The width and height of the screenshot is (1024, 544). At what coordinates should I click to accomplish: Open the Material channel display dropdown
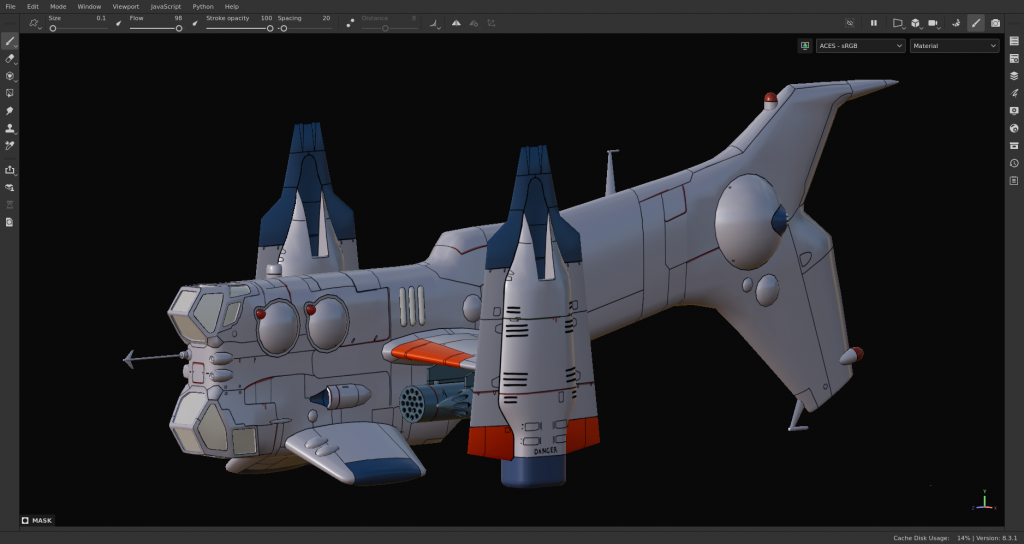pyautogui.click(x=954, y=46)
